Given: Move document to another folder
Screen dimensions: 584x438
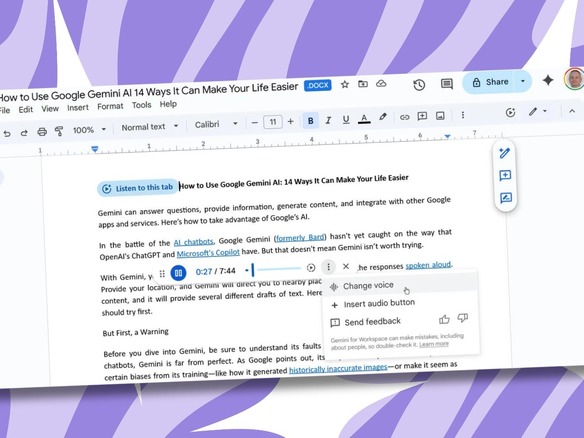Looking at the screenshot, I should click(363, 84).
